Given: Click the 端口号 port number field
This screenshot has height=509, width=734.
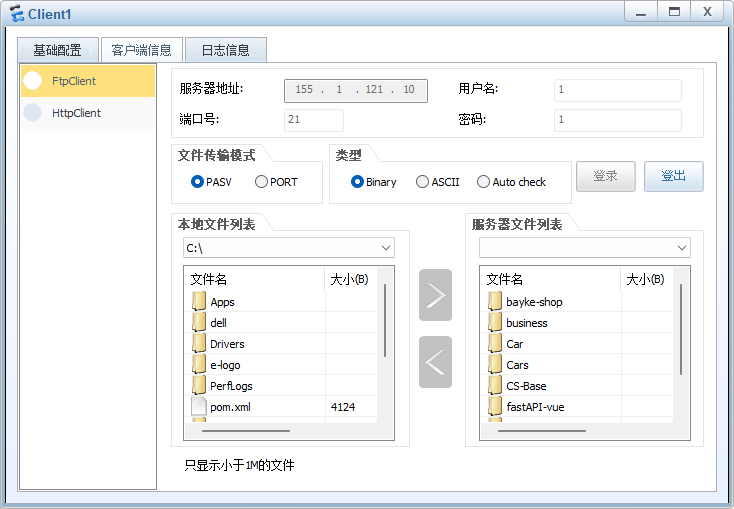Looking at the screenshot, I should (313, 120).
